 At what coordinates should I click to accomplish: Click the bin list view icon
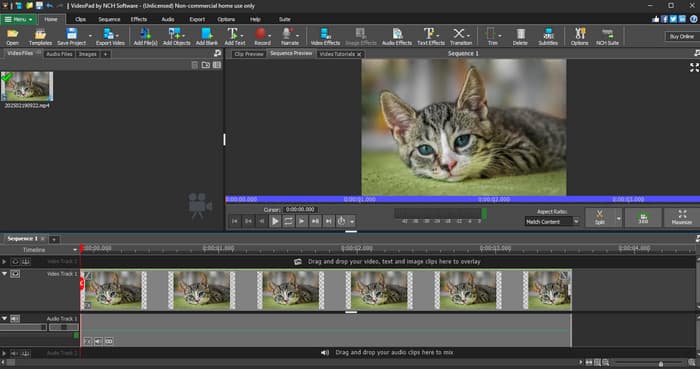[217, 65]
